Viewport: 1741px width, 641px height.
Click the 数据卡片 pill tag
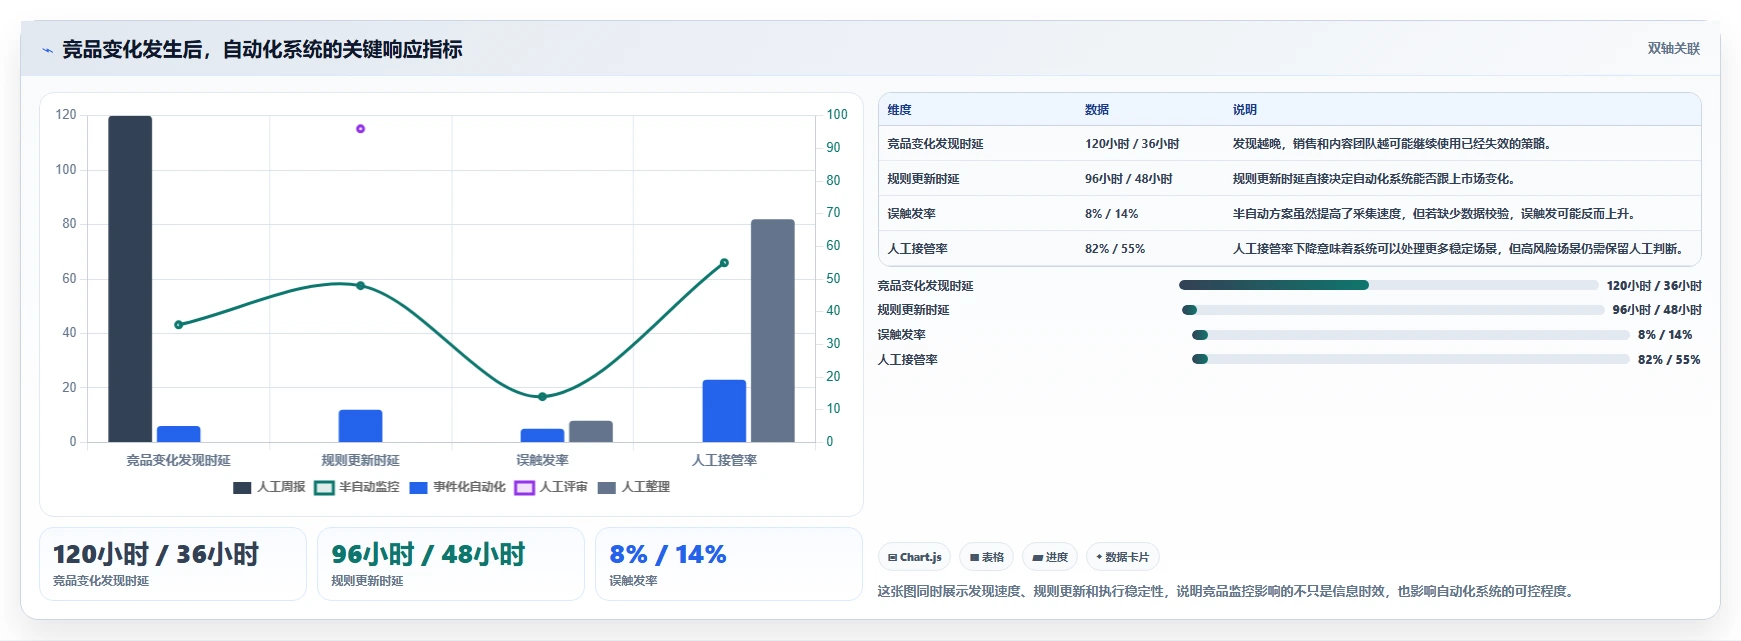tap(1122, 557)
